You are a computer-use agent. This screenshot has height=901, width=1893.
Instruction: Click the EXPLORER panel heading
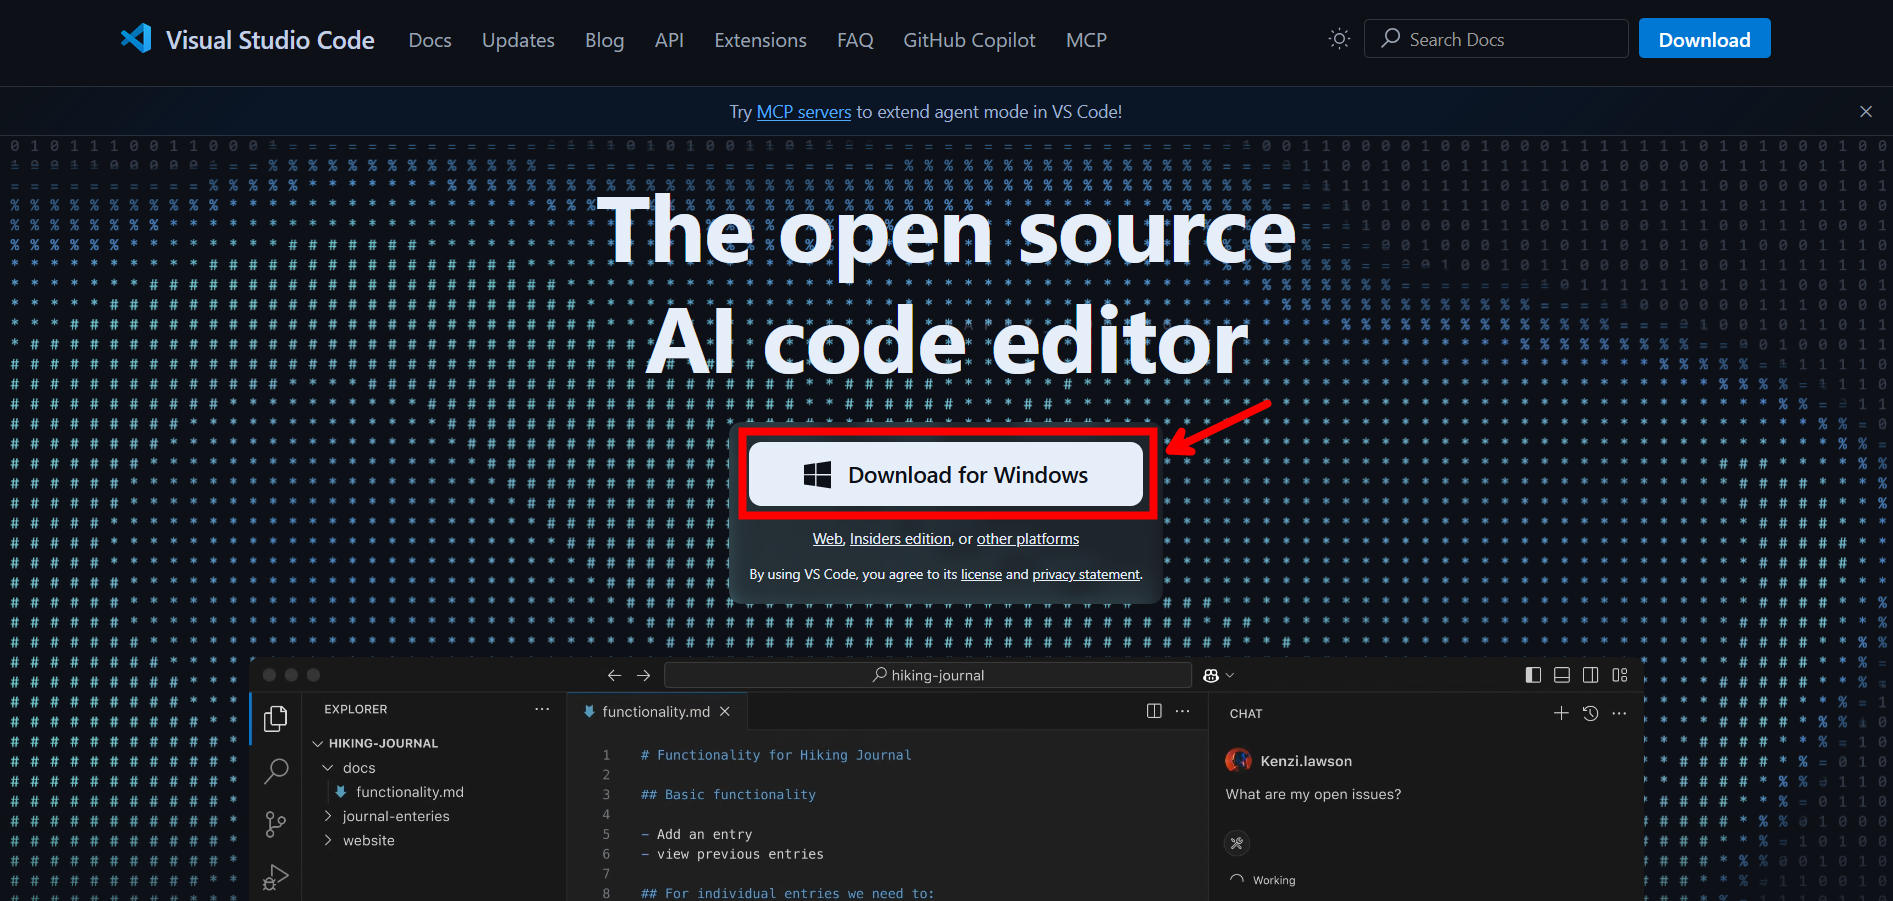(x=355, y=709)
